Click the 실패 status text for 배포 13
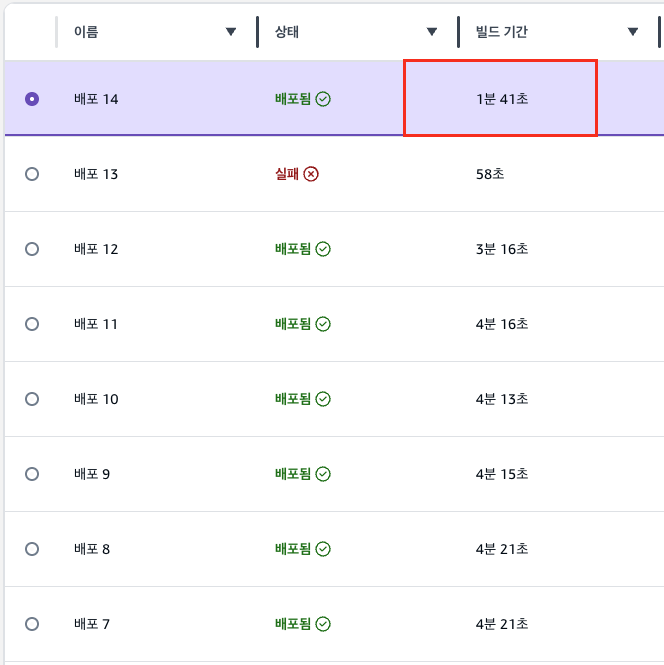The image size is (664, 665). [287, 174]
